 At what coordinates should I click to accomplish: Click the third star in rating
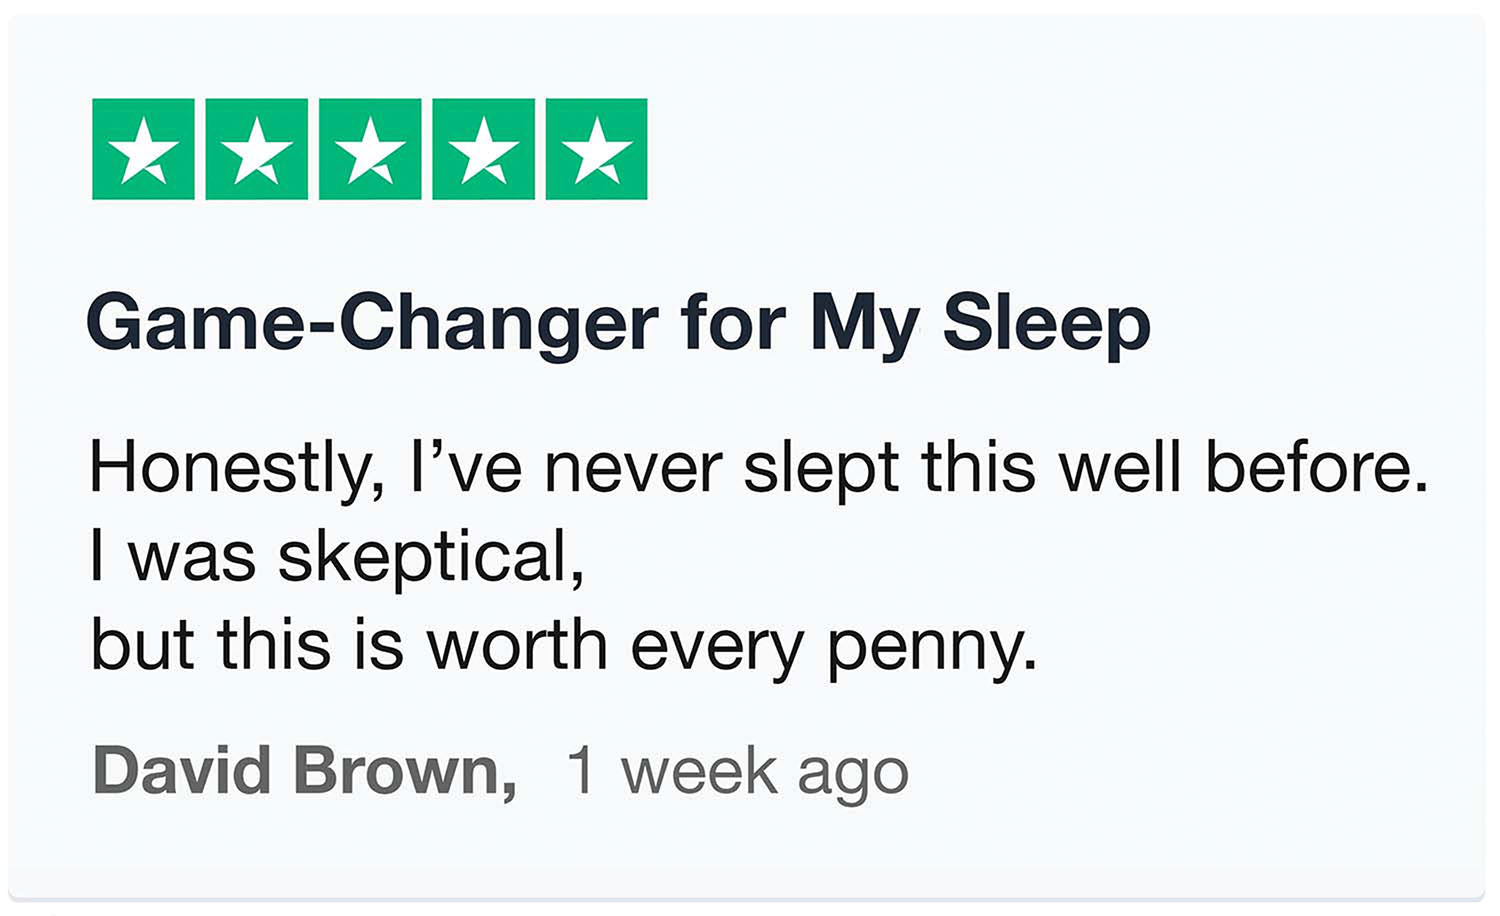tap(370, 149)
